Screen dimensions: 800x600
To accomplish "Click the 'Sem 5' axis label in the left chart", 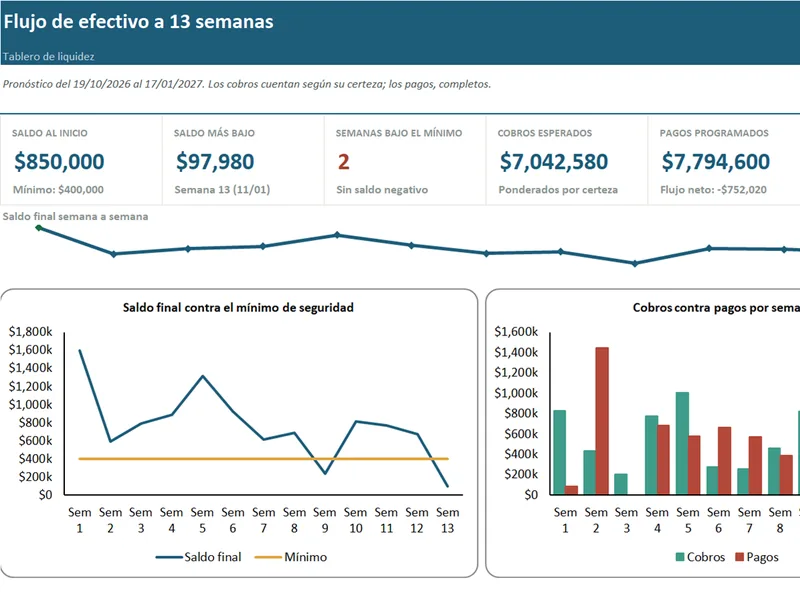I will (x=202, y=520).
